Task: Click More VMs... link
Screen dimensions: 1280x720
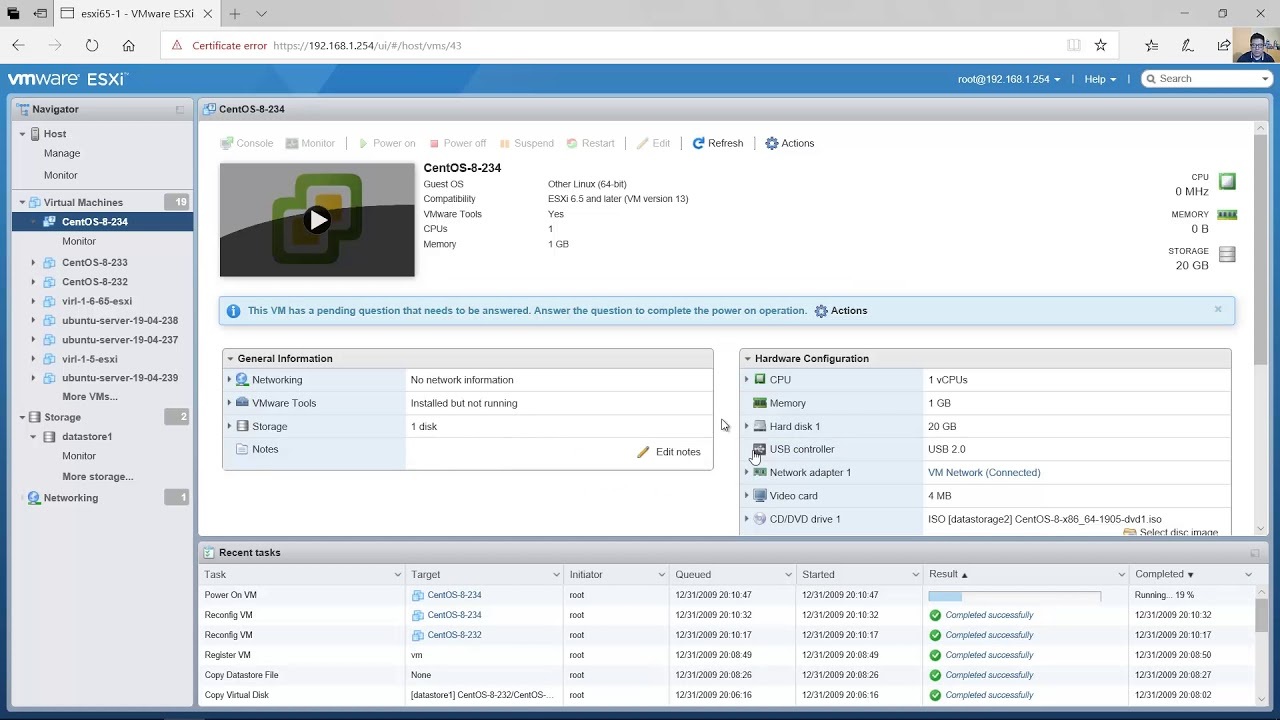Action: (x=90, y=397)
